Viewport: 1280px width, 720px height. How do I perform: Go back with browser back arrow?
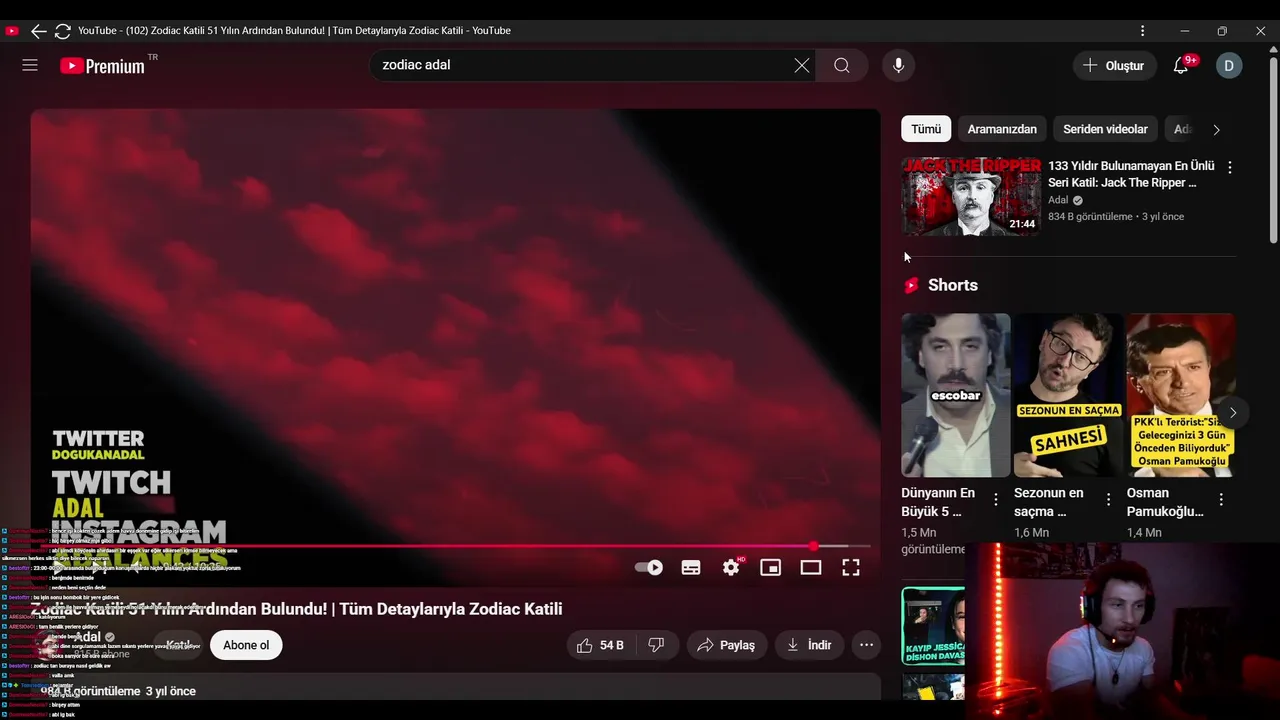click(38, 31)
